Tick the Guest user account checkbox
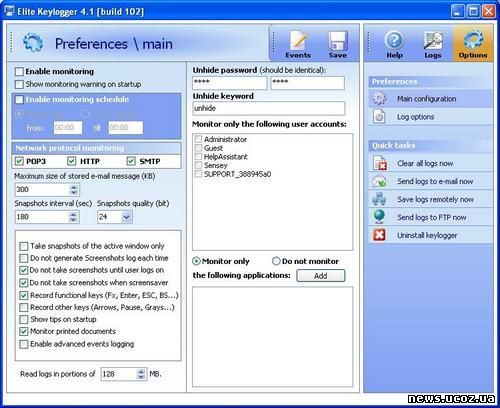 click(x=198, y=148)
